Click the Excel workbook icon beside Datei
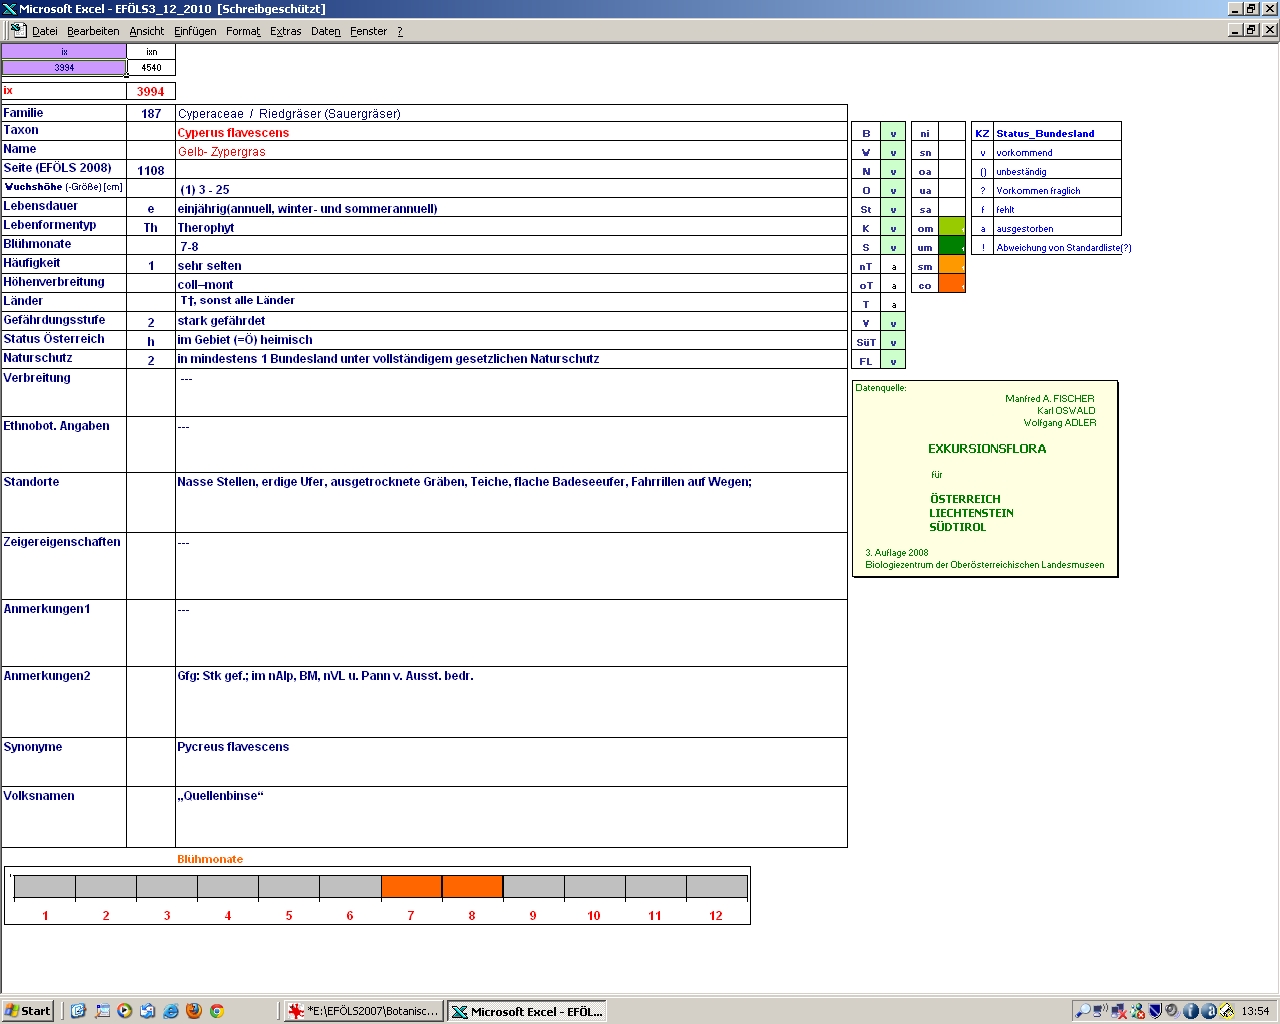This screenshot has height=1024, width=1280. click(x=17, y=30)
